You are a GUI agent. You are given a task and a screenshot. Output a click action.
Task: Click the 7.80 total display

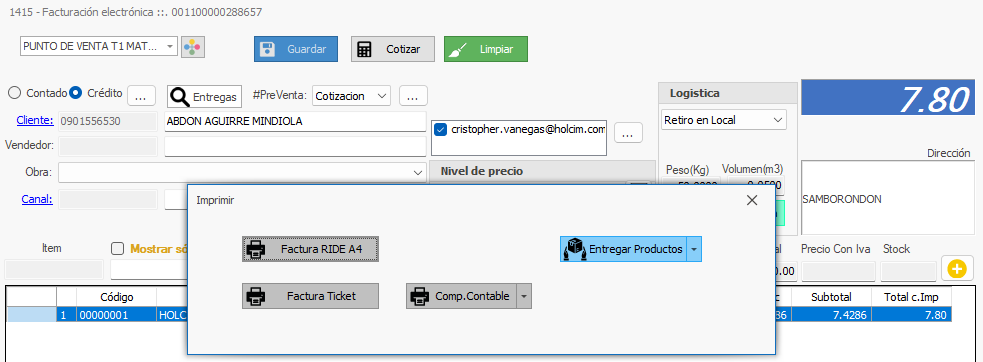pos(889,97)
